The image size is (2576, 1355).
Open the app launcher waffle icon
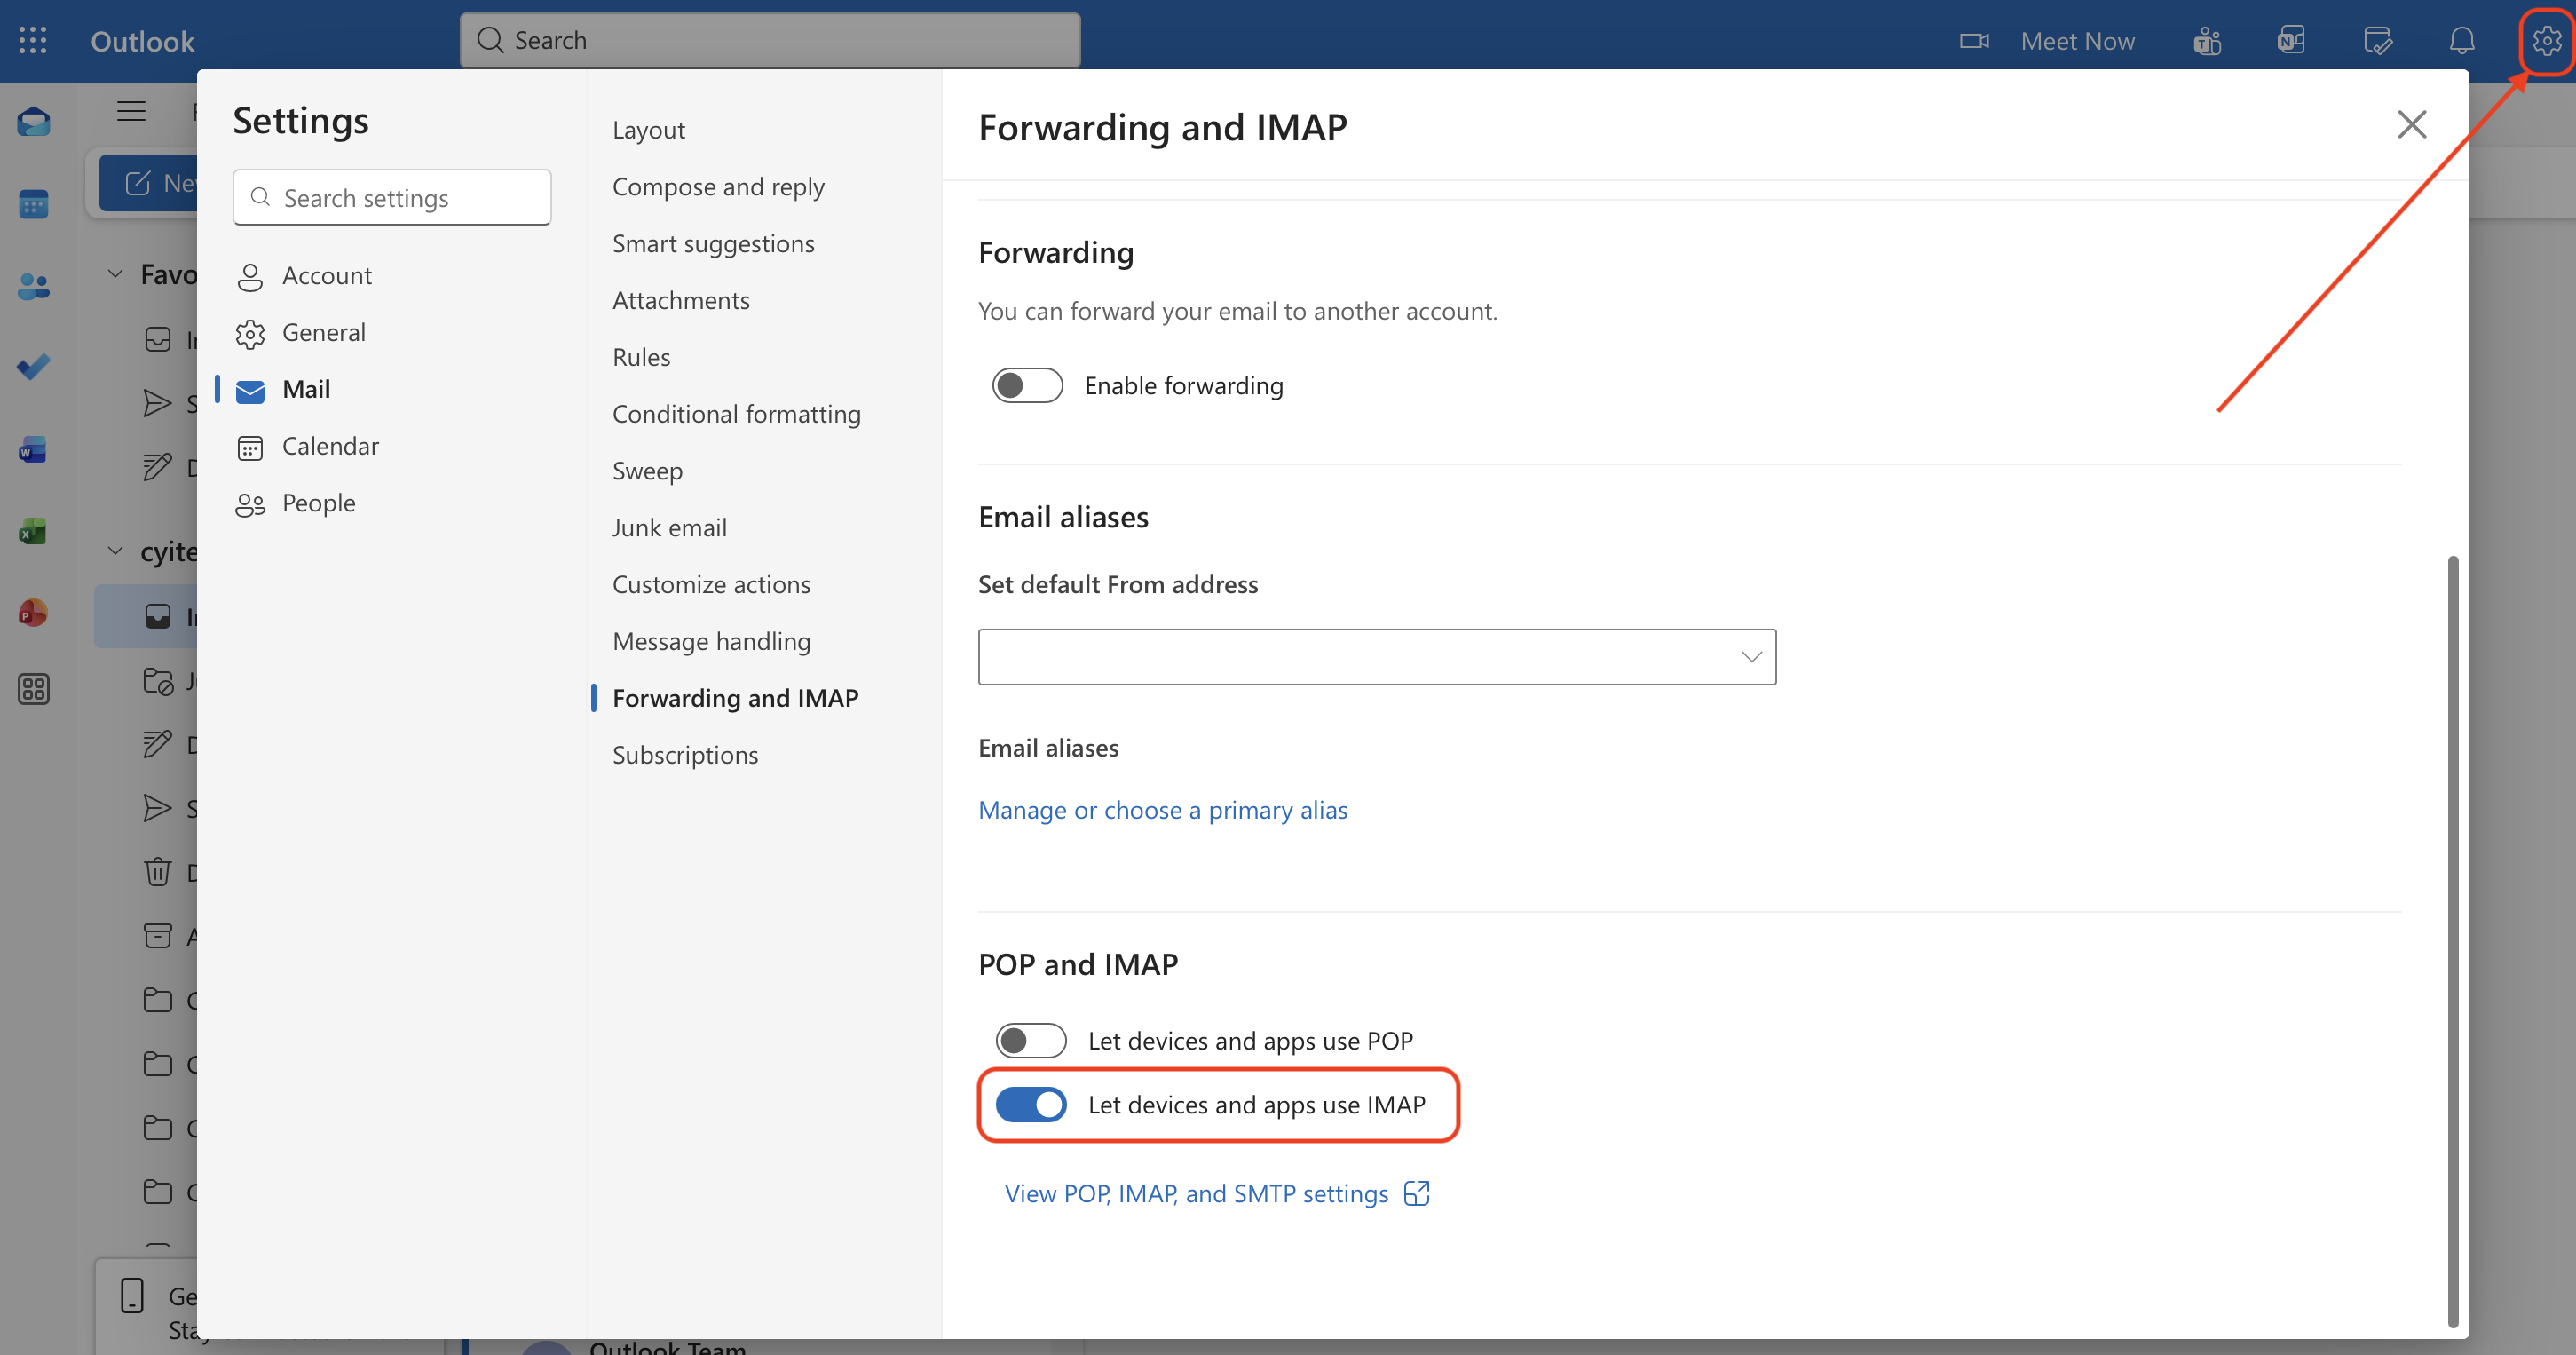[x=33, y=40]
